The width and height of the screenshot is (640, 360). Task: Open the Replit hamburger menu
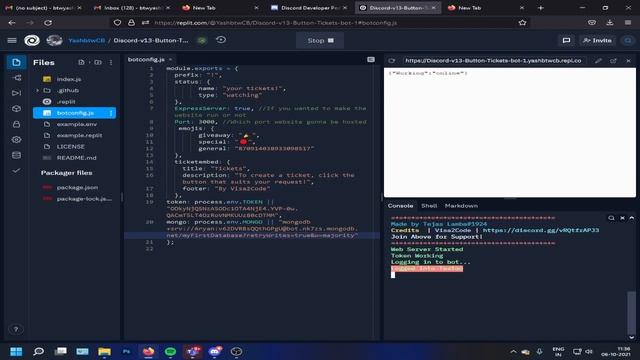coord(12,40)
